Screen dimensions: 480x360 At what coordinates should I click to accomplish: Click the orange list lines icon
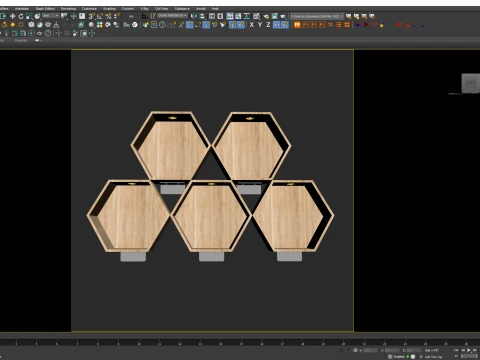click(x=339, y=25)
